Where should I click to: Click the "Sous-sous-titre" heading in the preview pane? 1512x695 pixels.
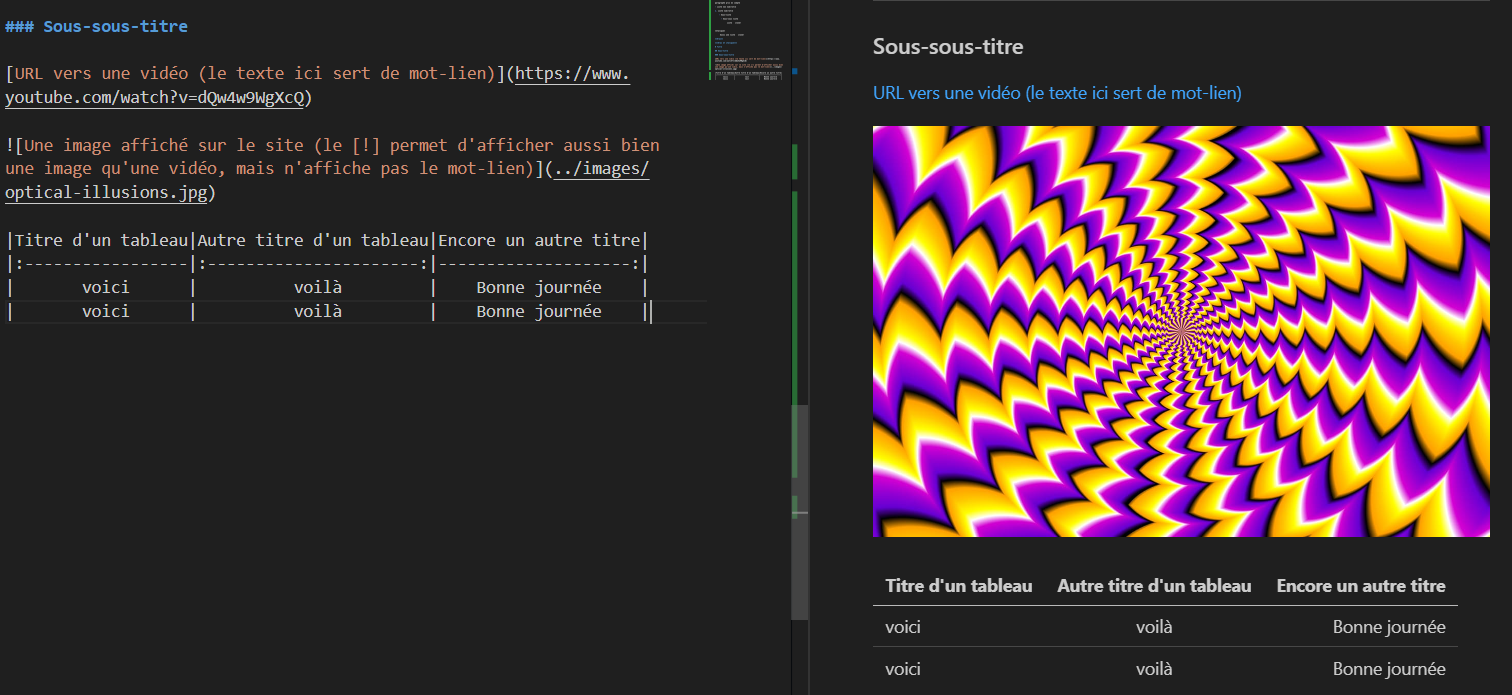click(948, 46)
